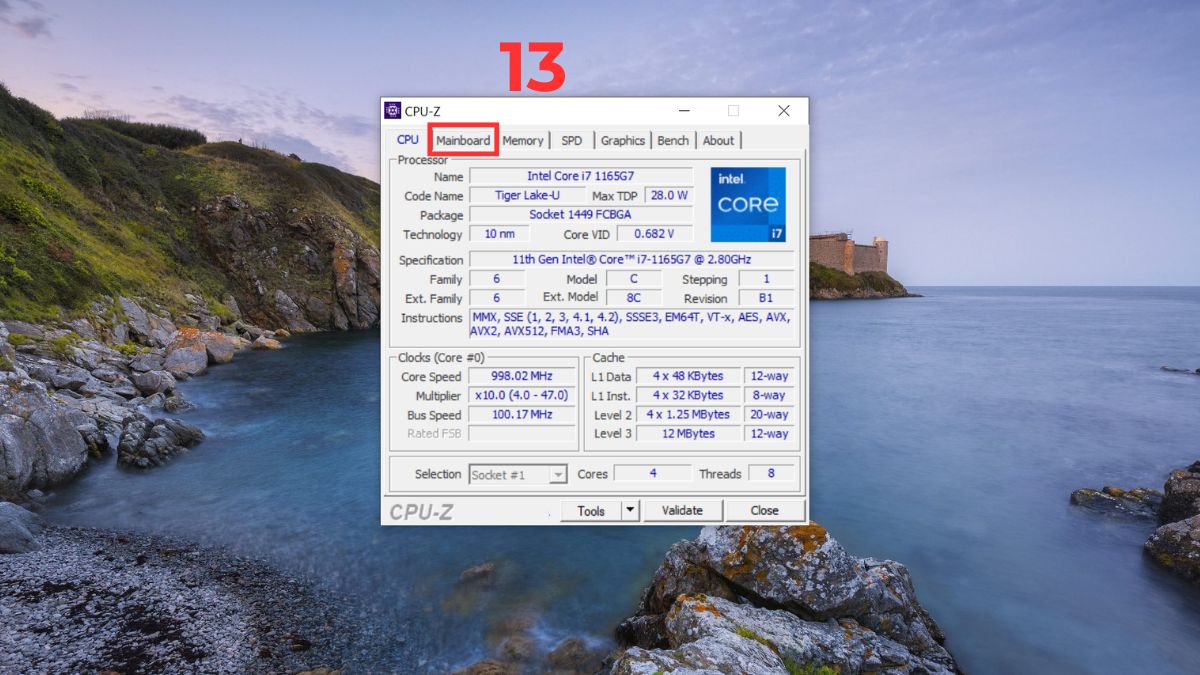Click the Intel Core i7 logo badge

click(x=748, y=205)
